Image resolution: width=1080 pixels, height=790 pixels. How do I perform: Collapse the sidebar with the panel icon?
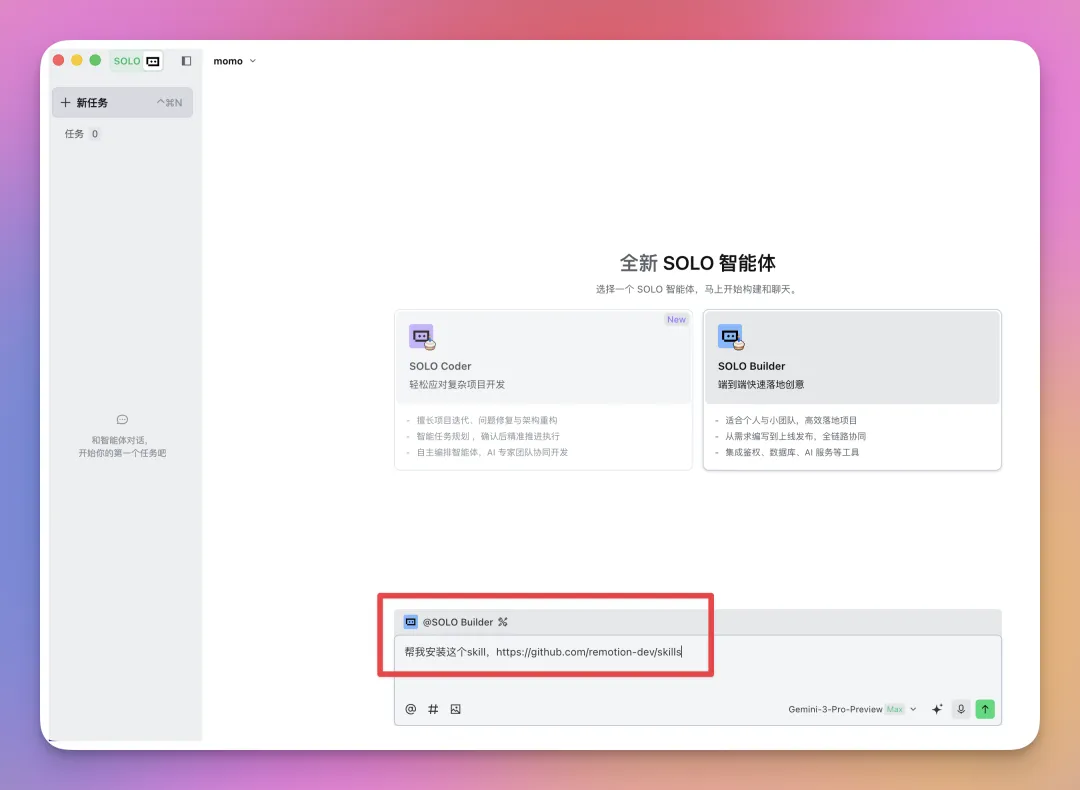pos(186,61)
